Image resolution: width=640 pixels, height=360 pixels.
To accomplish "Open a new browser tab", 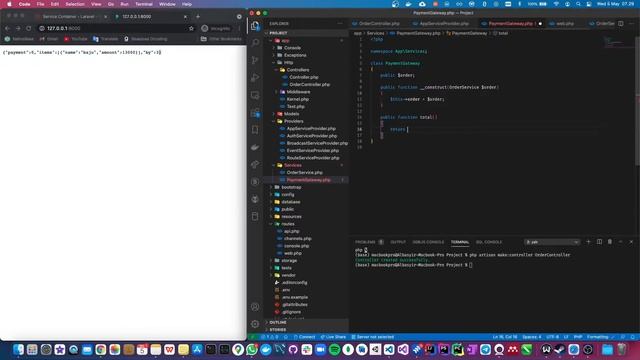I will pyautogui.click(x=198, y=16).
